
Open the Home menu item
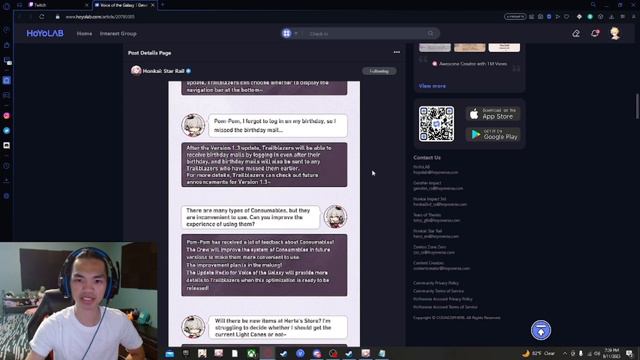[x=84, y=33]
